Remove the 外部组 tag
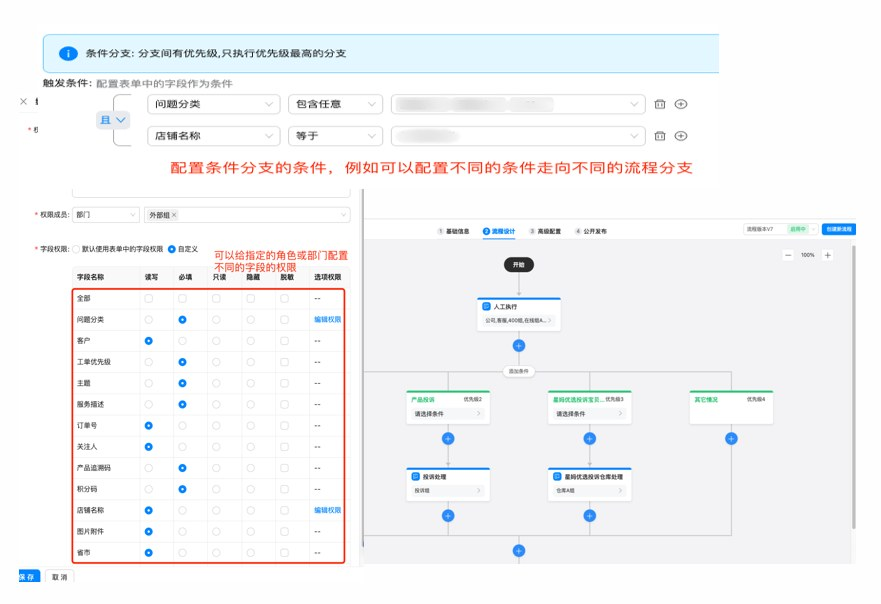Image resolution: width=881 pixels, height=604 pixels. [174, 215]
